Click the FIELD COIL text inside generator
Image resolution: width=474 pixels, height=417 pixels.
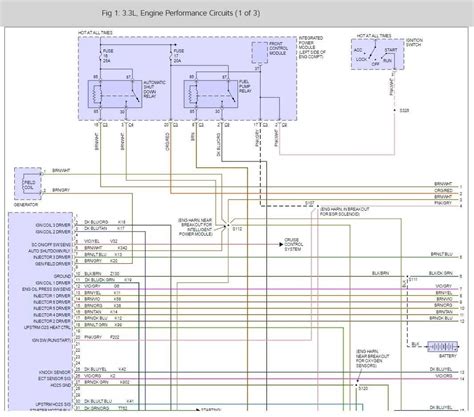coord(29,185)
